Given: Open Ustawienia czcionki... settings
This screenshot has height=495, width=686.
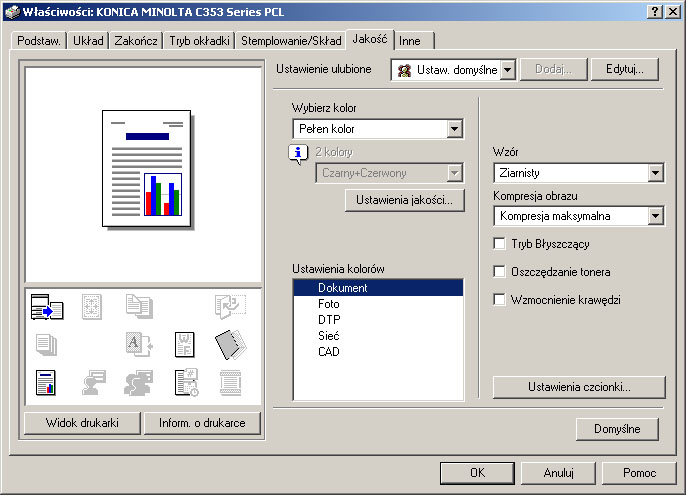Looking at the screenshot, I should (x=579, y=387).
